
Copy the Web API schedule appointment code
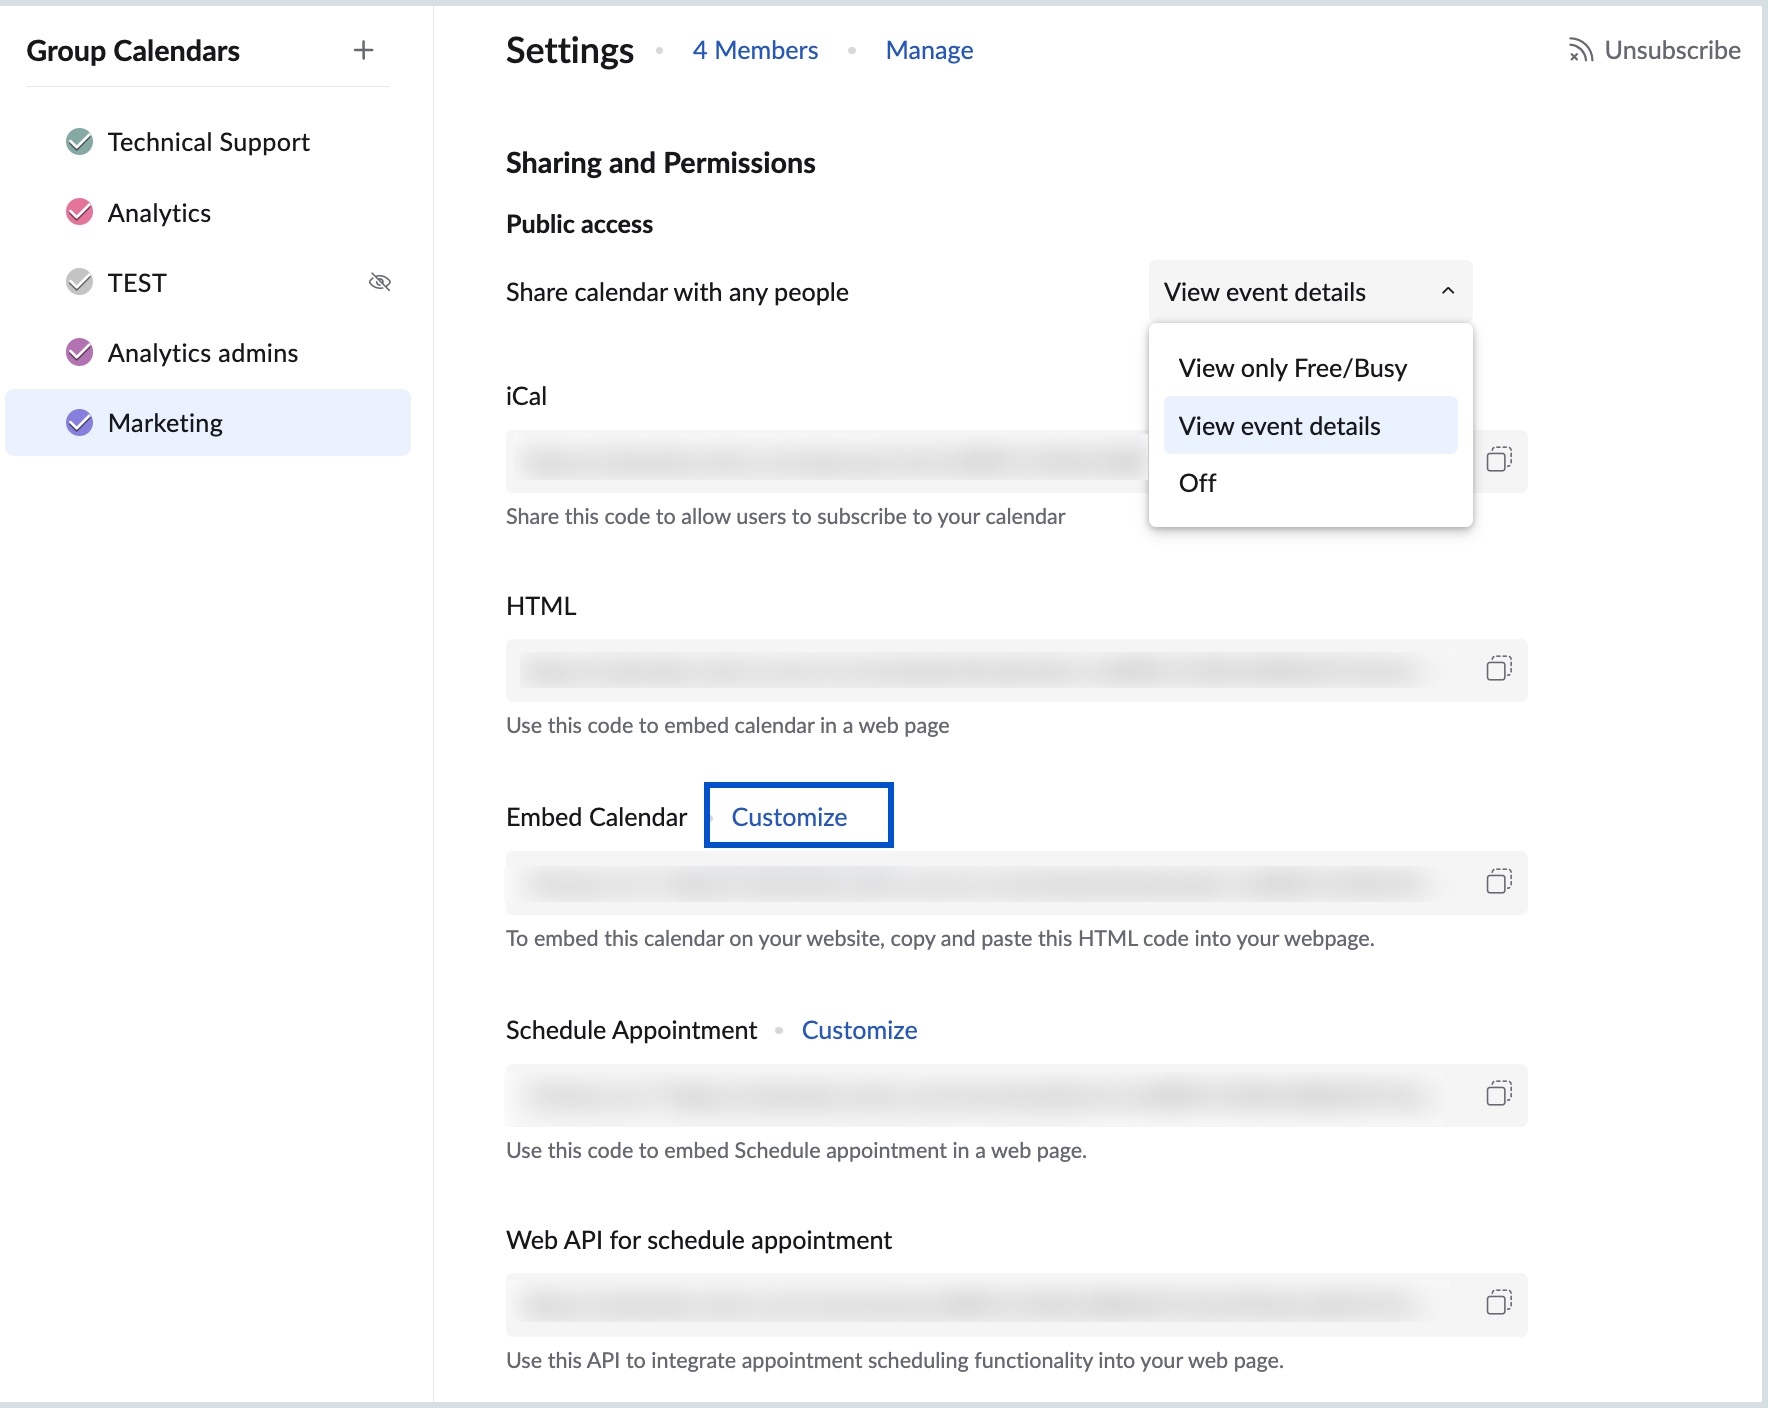click(x=1497, y=1304)
